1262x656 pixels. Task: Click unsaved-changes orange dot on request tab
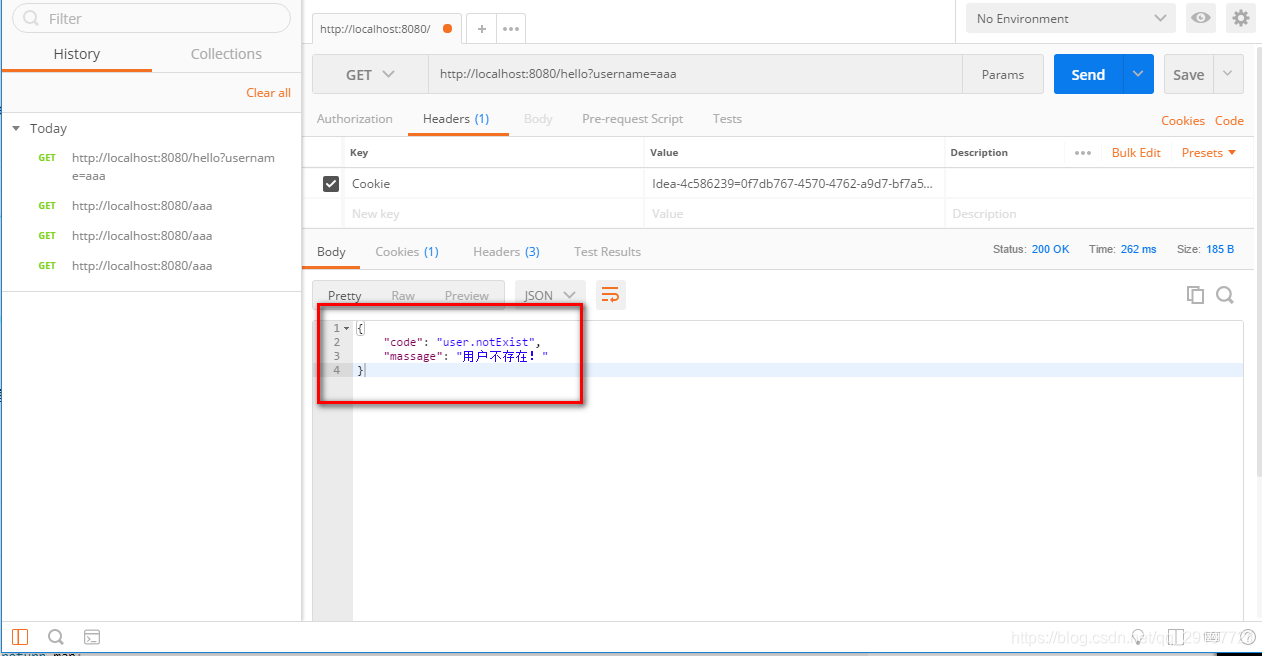[447, 29]
